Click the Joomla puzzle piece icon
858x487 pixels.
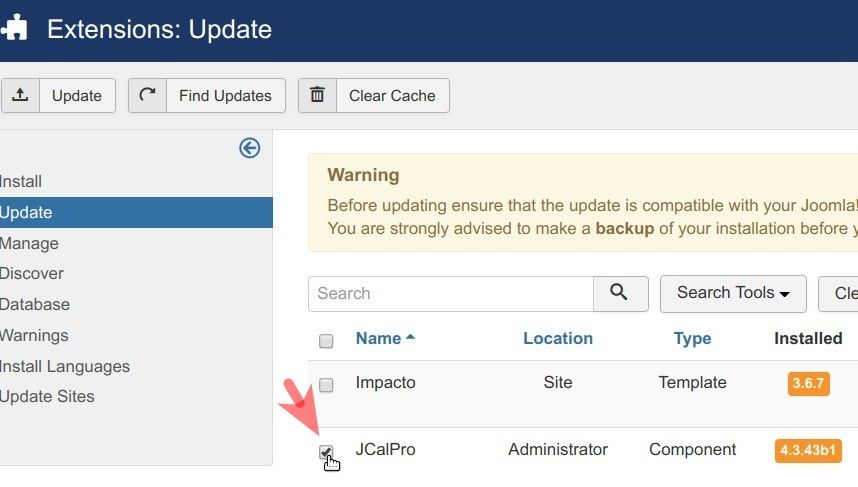14,27
